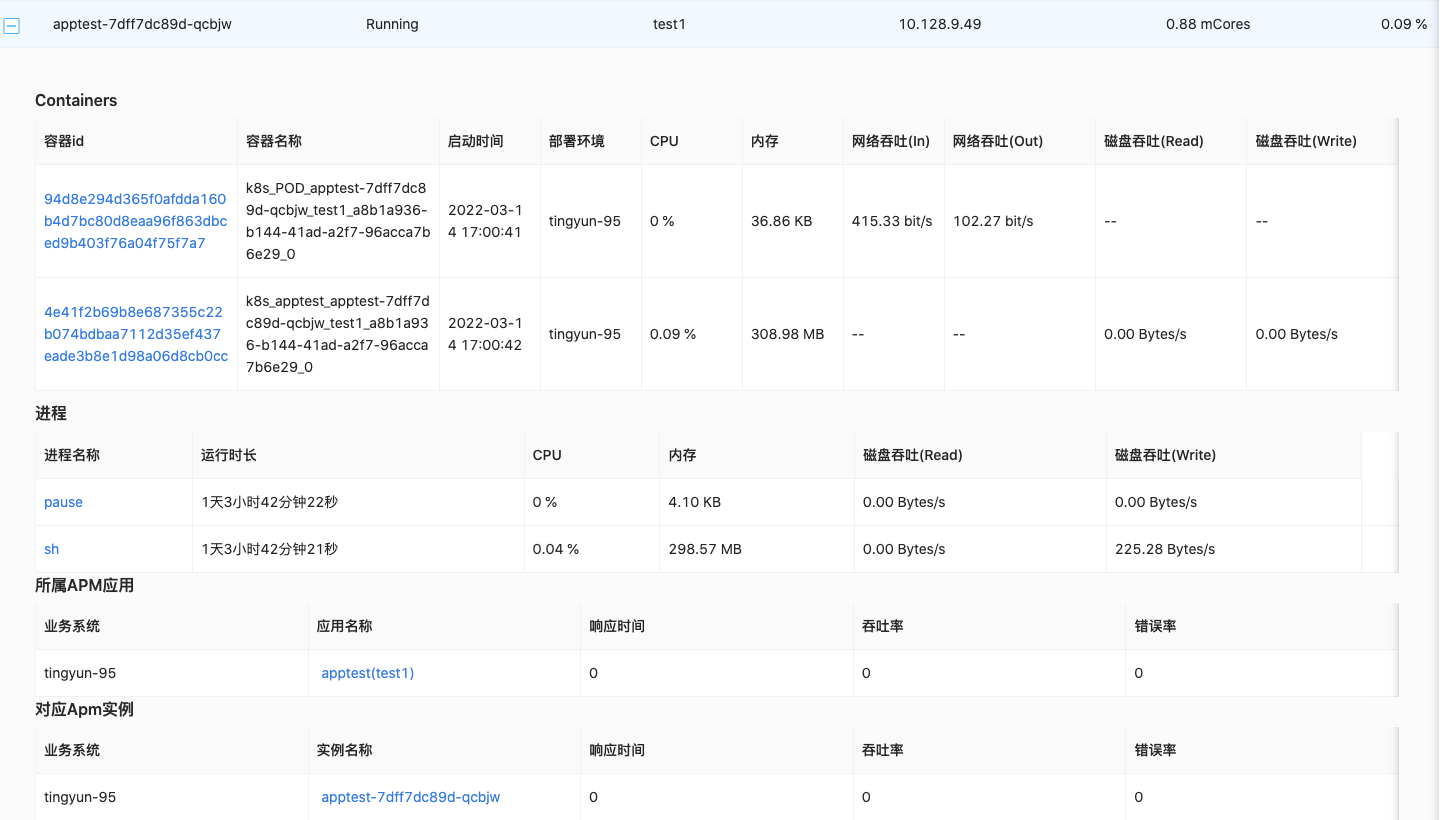The height and width of the screenshot is (820, 1449).
Task: Click the 415.33 bit/s network in value
Action: pyautogui.click(x=892, y=221)
